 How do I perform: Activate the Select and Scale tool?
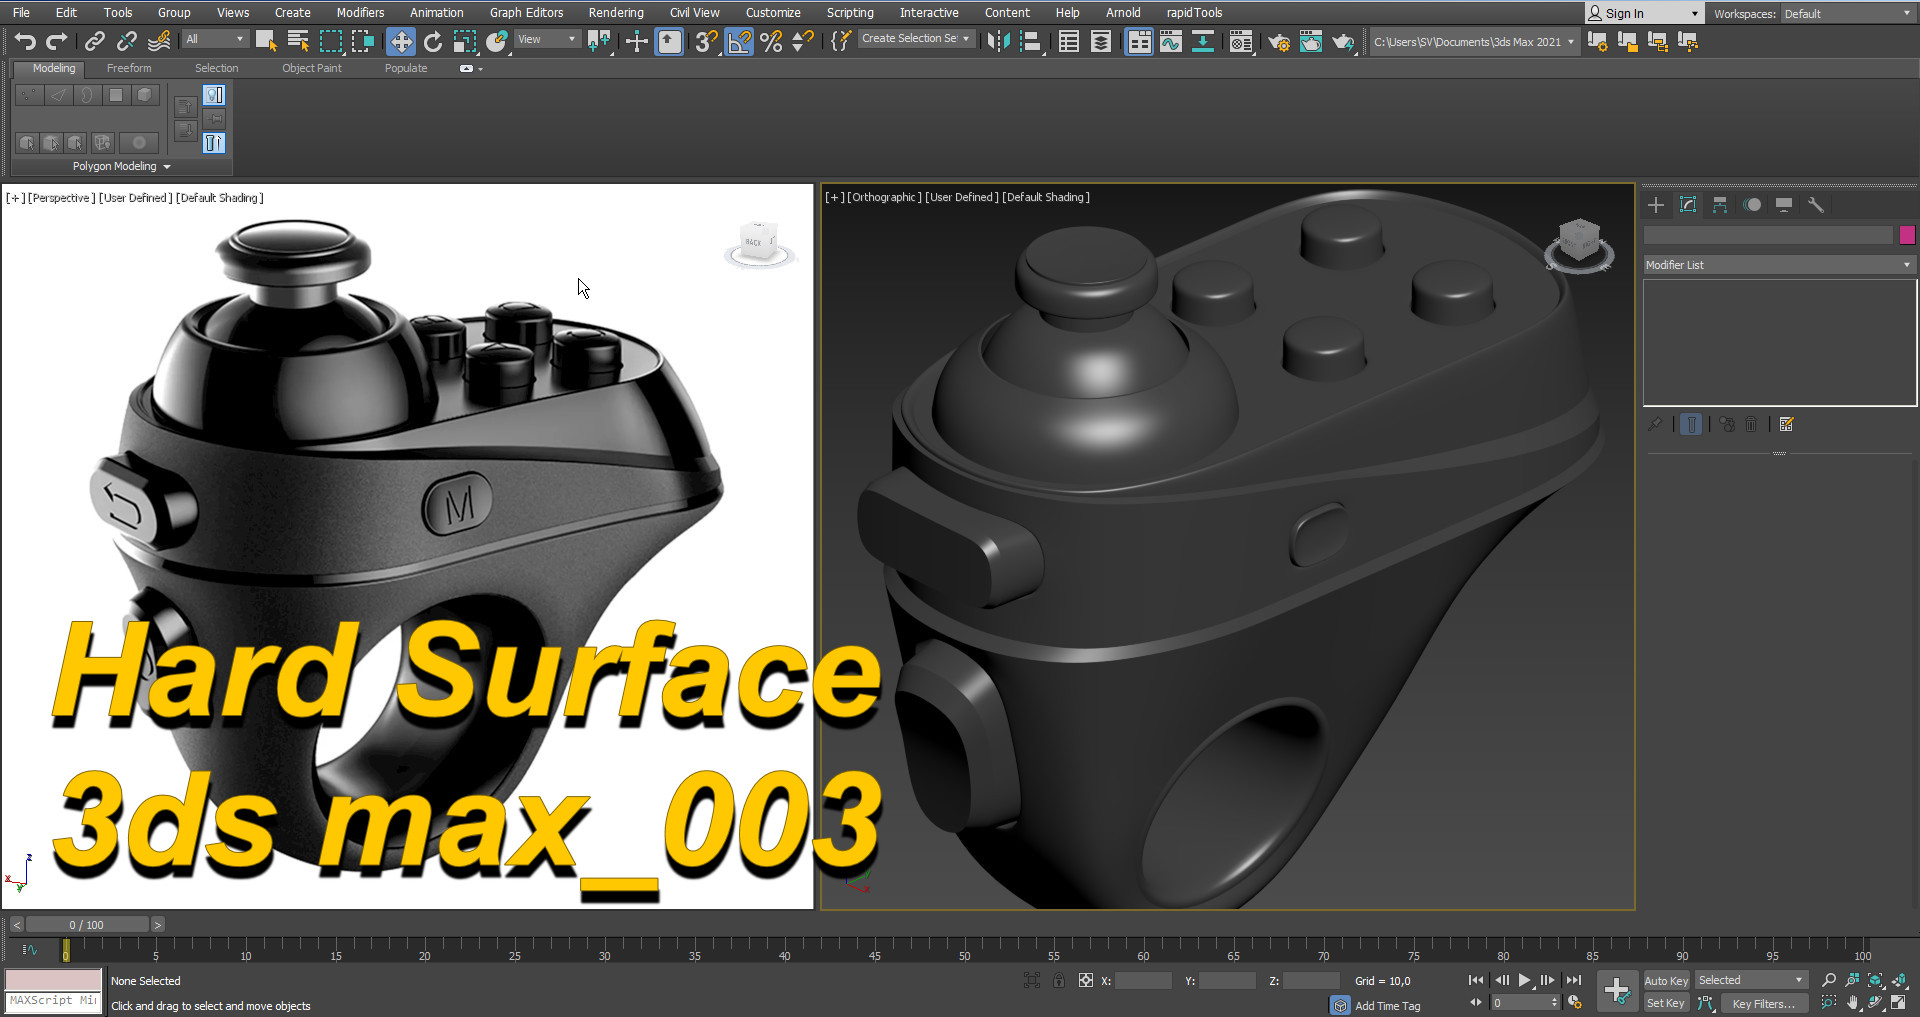click(x=465, y=41)
